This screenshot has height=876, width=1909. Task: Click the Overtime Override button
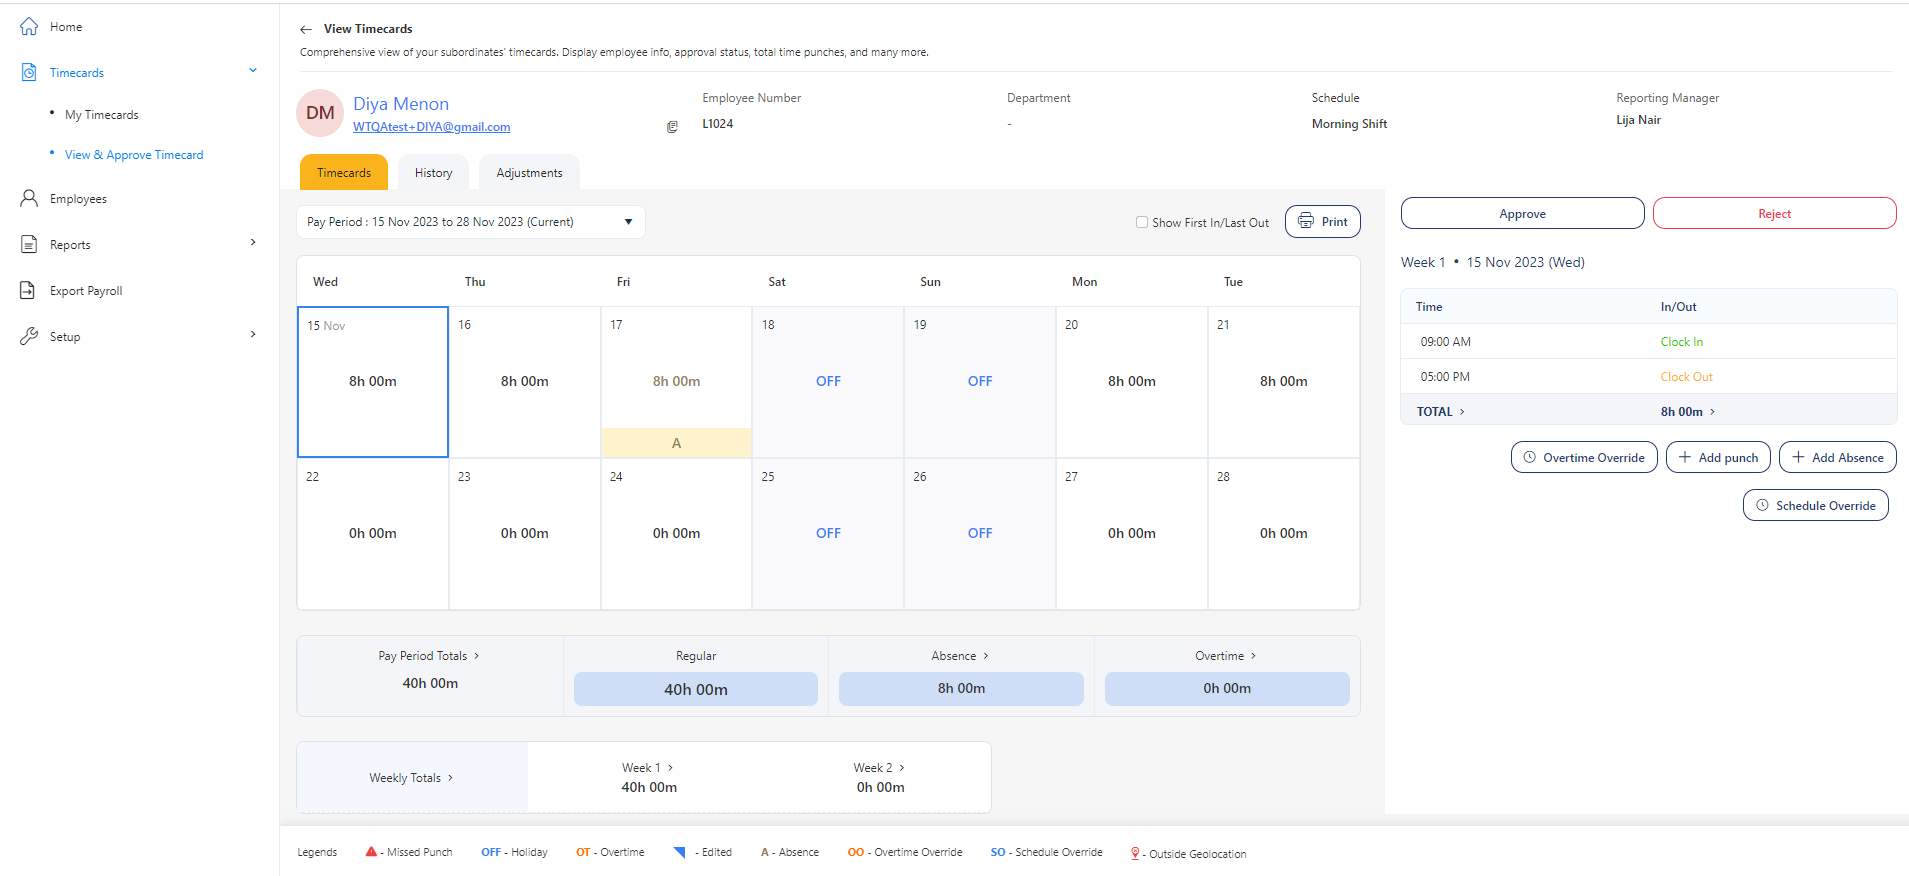(1583, 458)
